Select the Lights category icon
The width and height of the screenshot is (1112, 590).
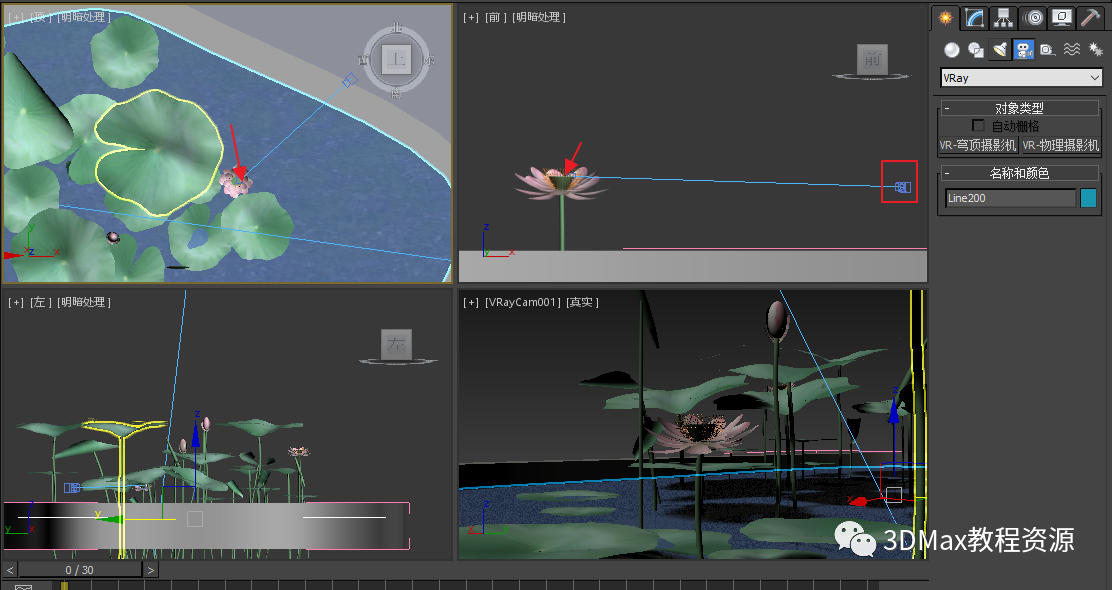tap(1000, 50)
